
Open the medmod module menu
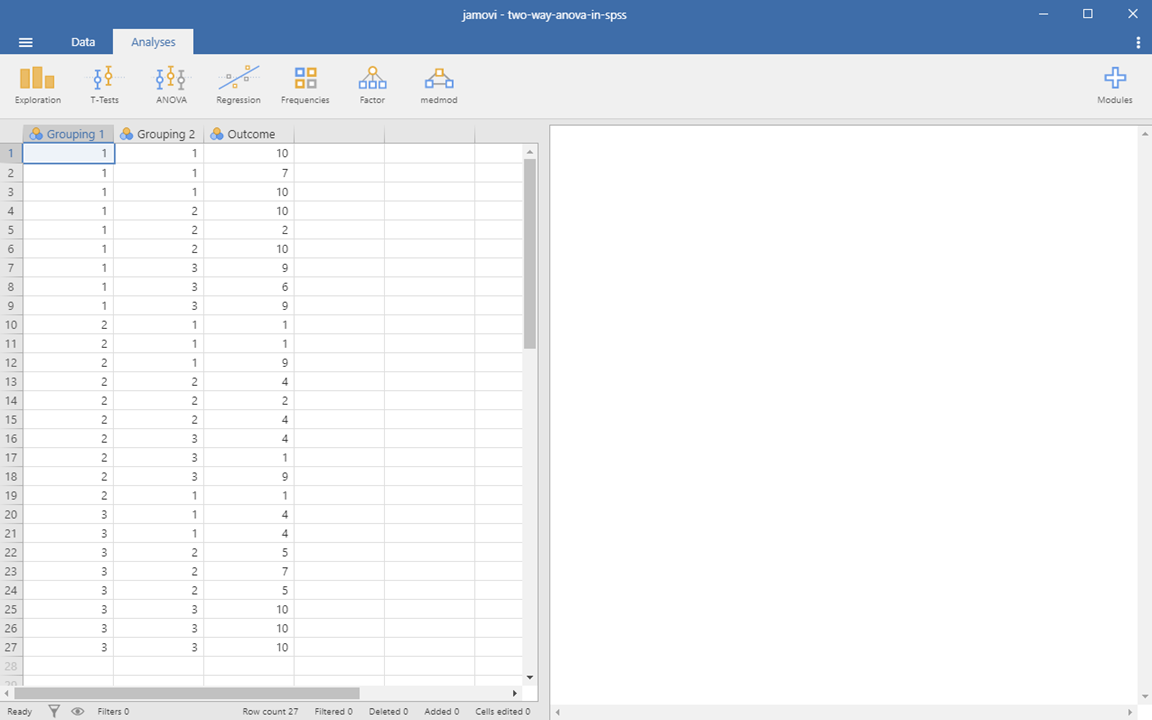click(439, 85)
